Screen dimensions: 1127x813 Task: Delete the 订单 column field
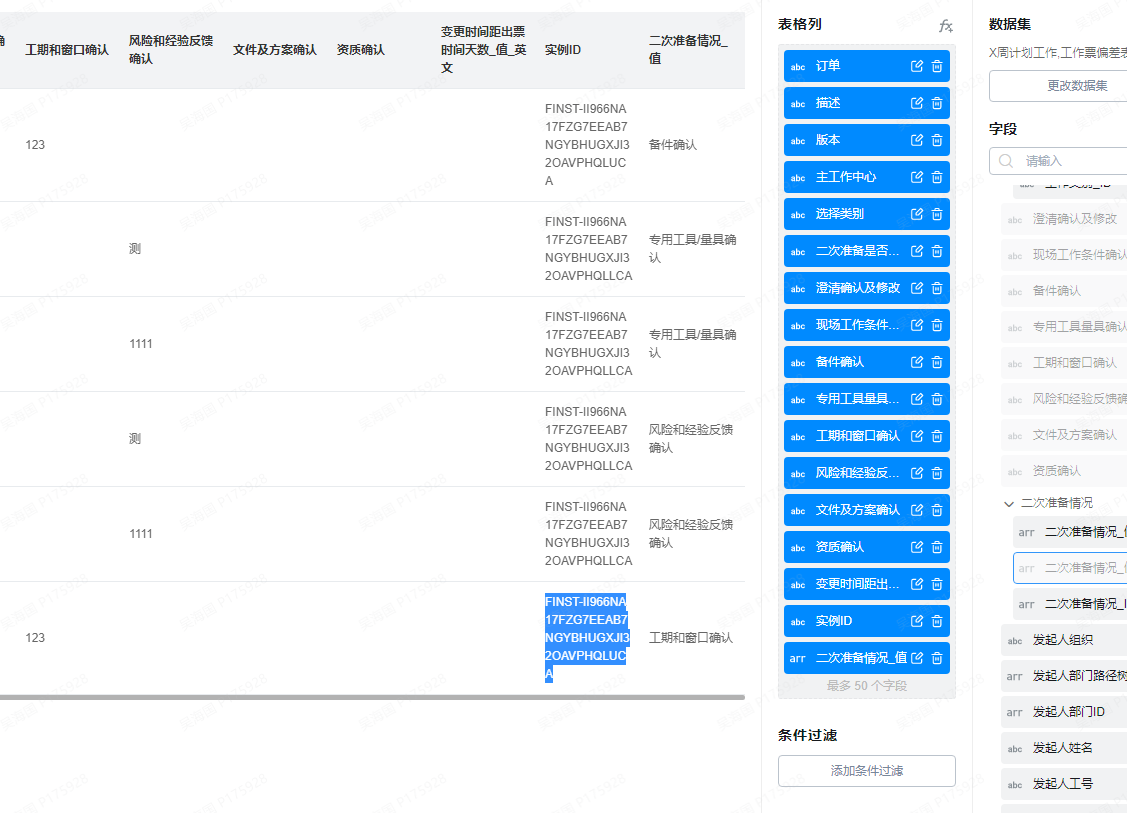937,66
